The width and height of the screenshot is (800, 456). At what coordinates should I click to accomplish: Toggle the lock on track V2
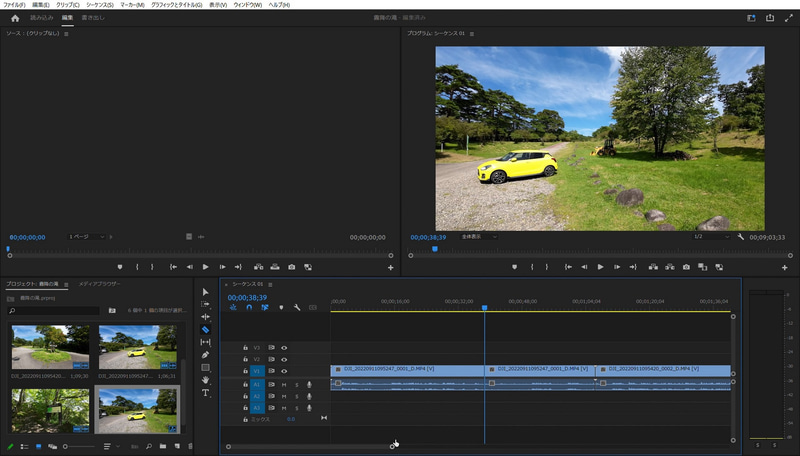point(246,359)
